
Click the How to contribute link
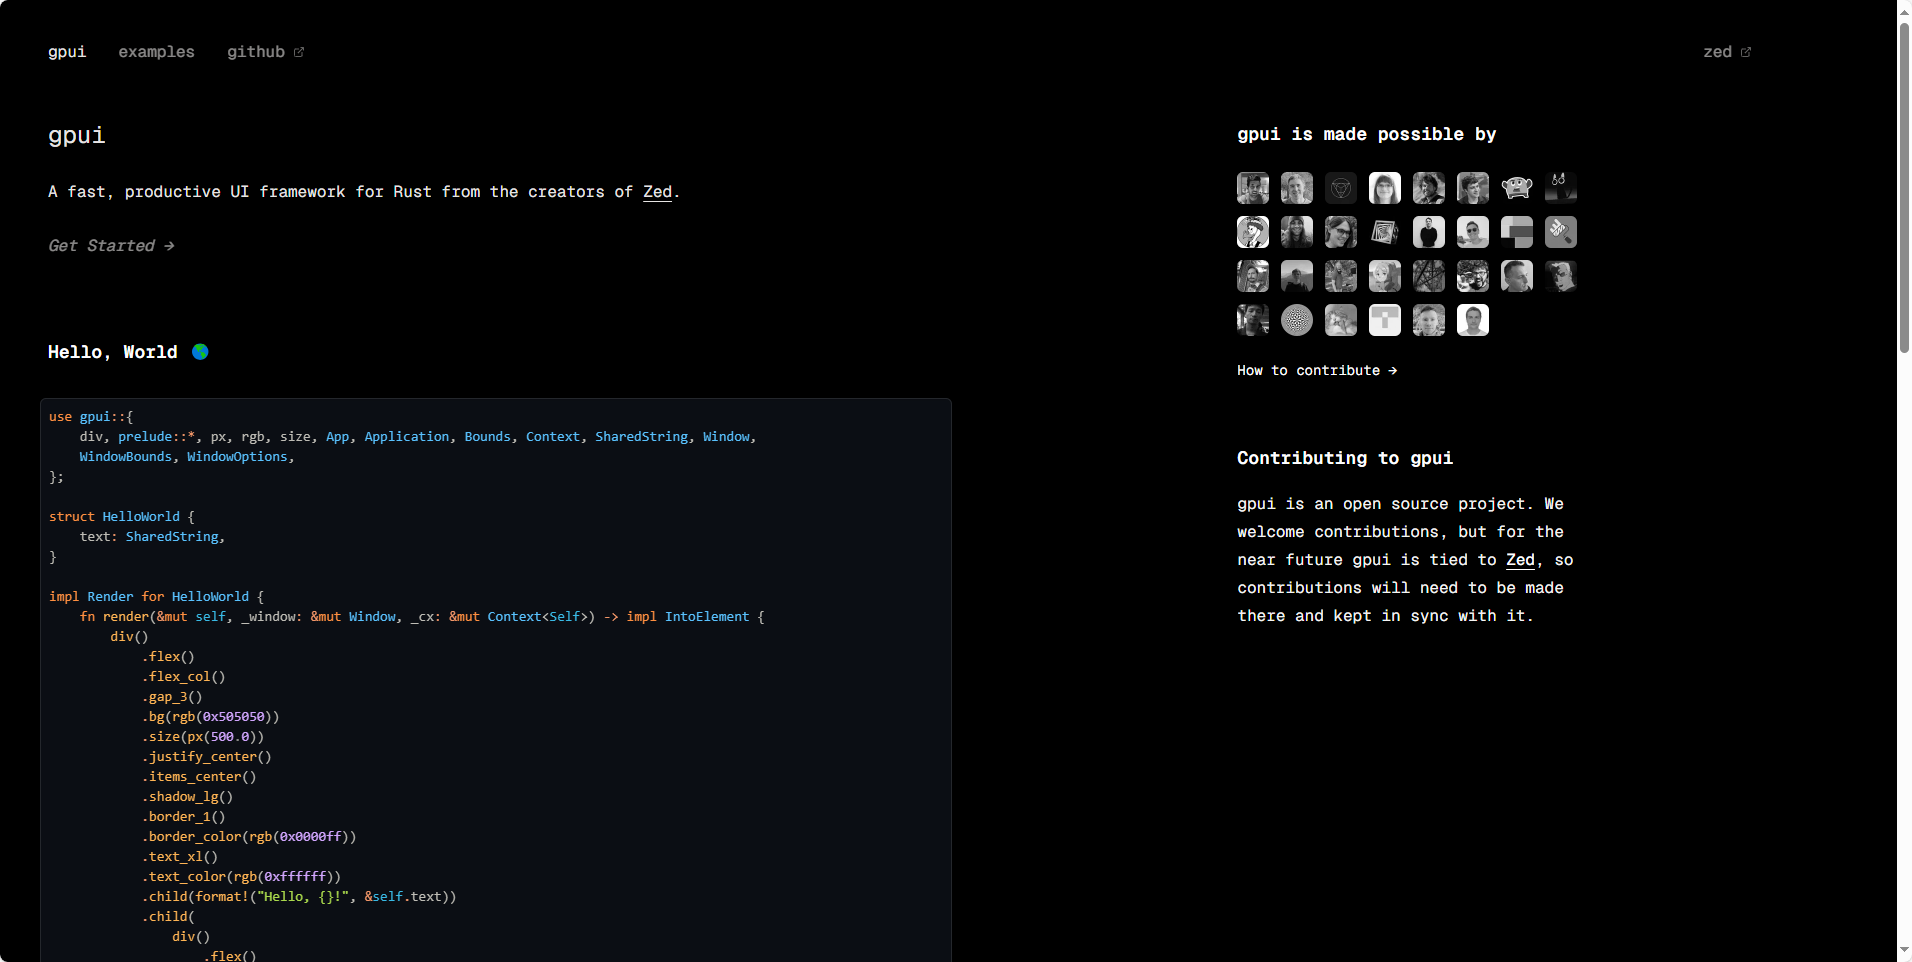(x=1317, y=370)
